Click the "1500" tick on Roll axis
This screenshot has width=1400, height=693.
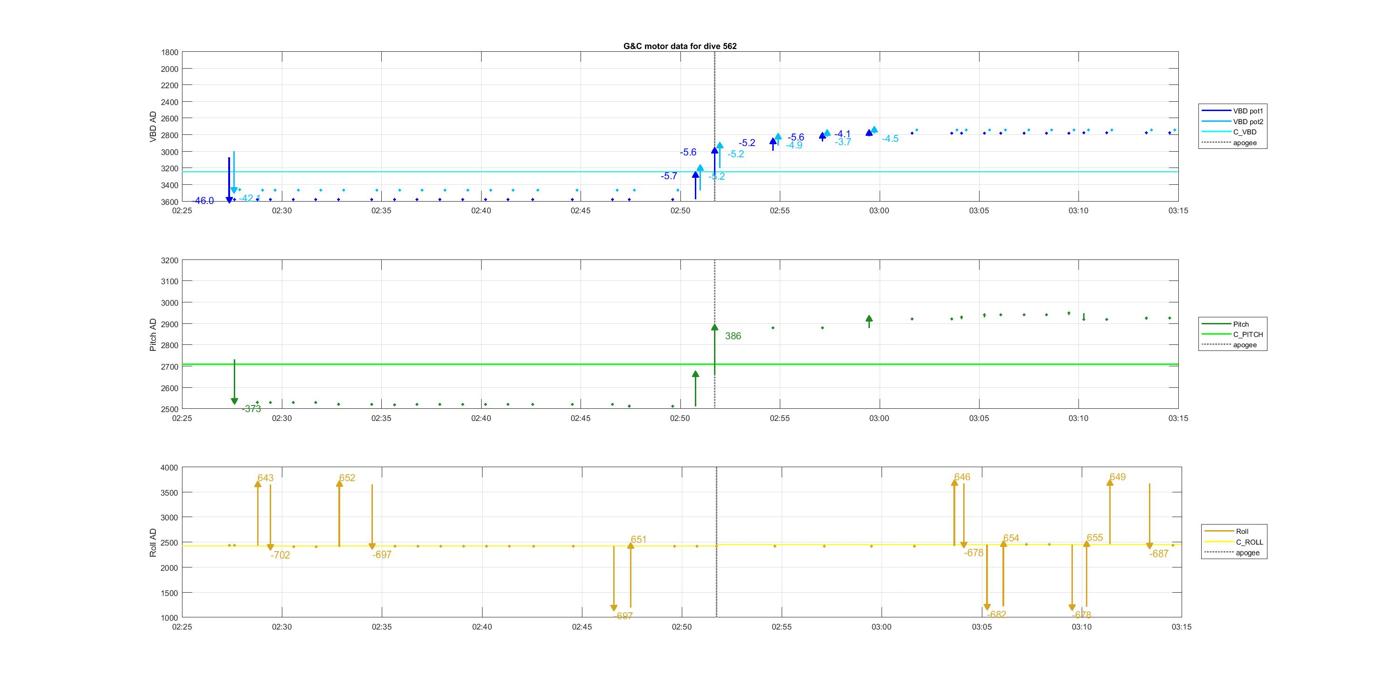click(170, 593)
